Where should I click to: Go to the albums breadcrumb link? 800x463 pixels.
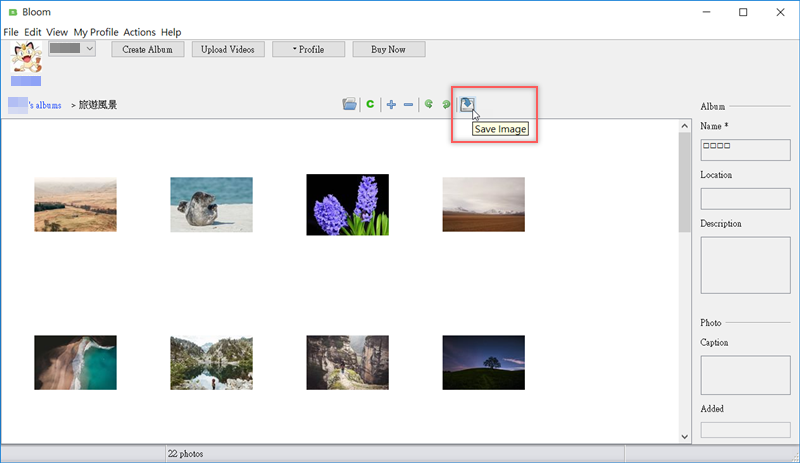(x=45, y=105)
